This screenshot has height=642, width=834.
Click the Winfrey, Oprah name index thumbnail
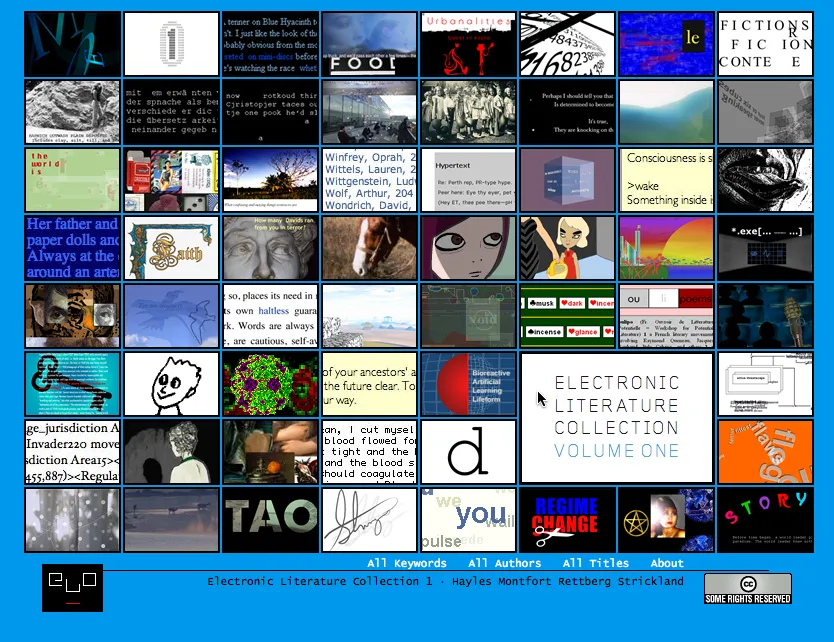tap(369, 180)
